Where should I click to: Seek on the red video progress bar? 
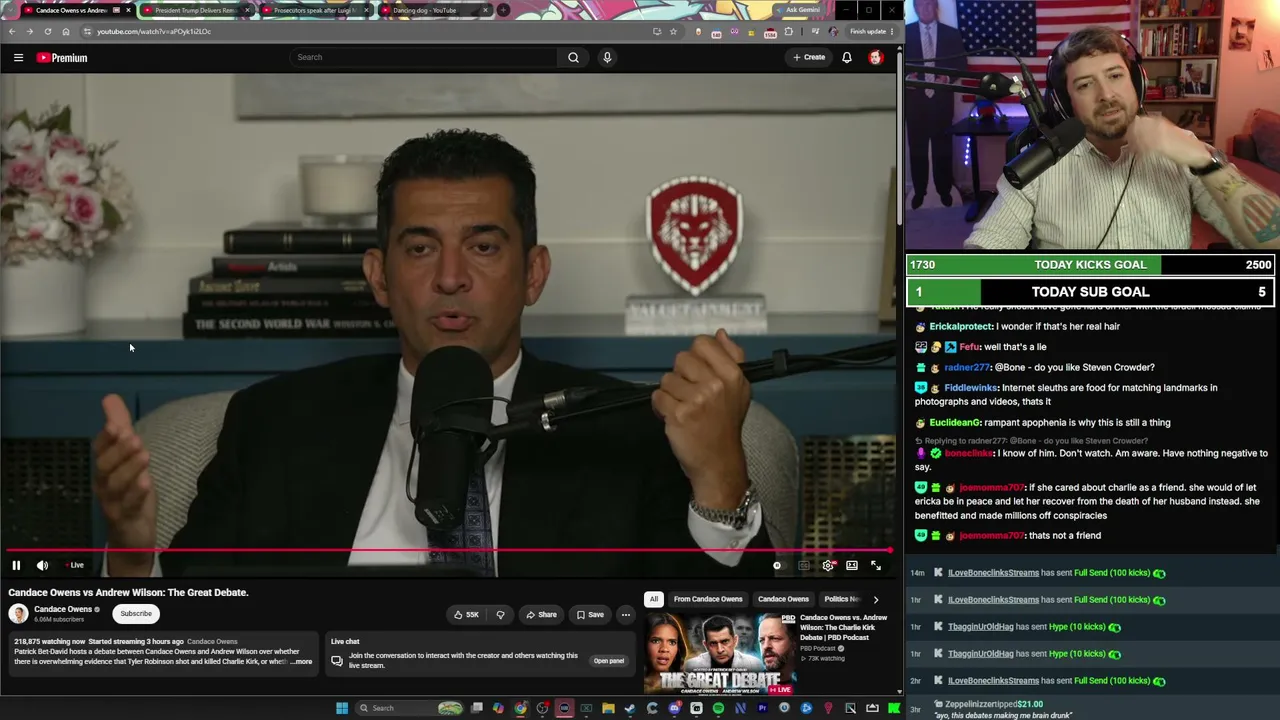[x=448, y=550]
